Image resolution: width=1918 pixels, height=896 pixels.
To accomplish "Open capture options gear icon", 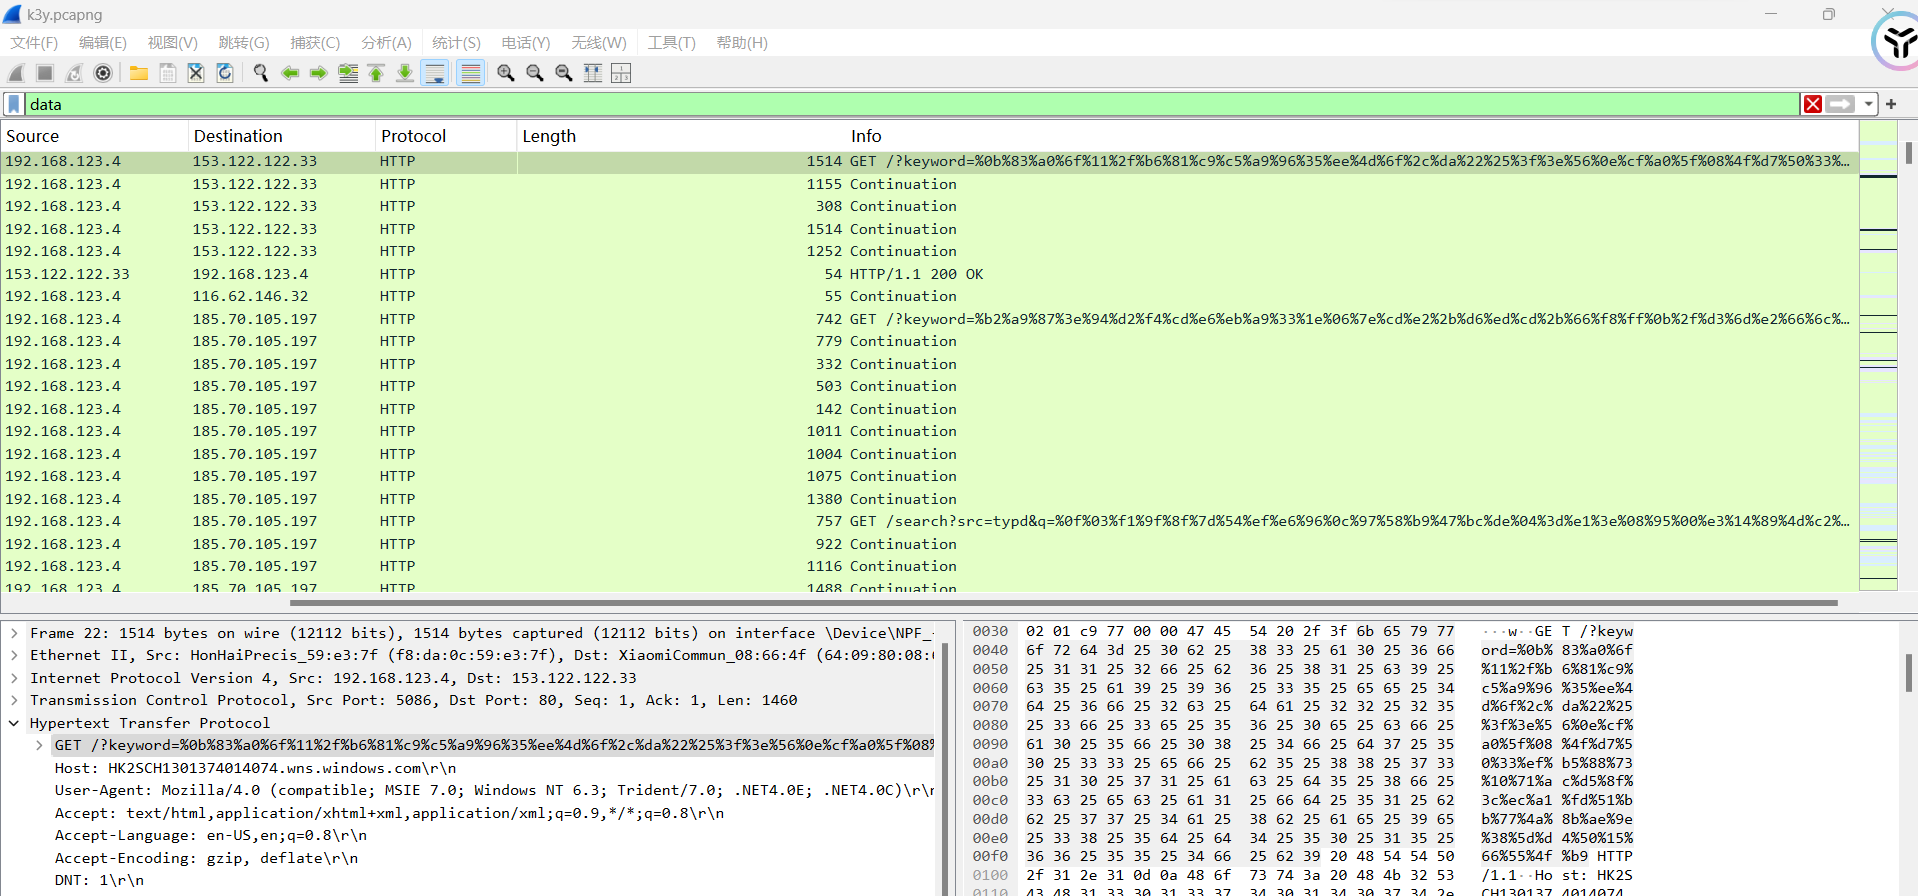I will pyautogui.click(x=103, y=73).
